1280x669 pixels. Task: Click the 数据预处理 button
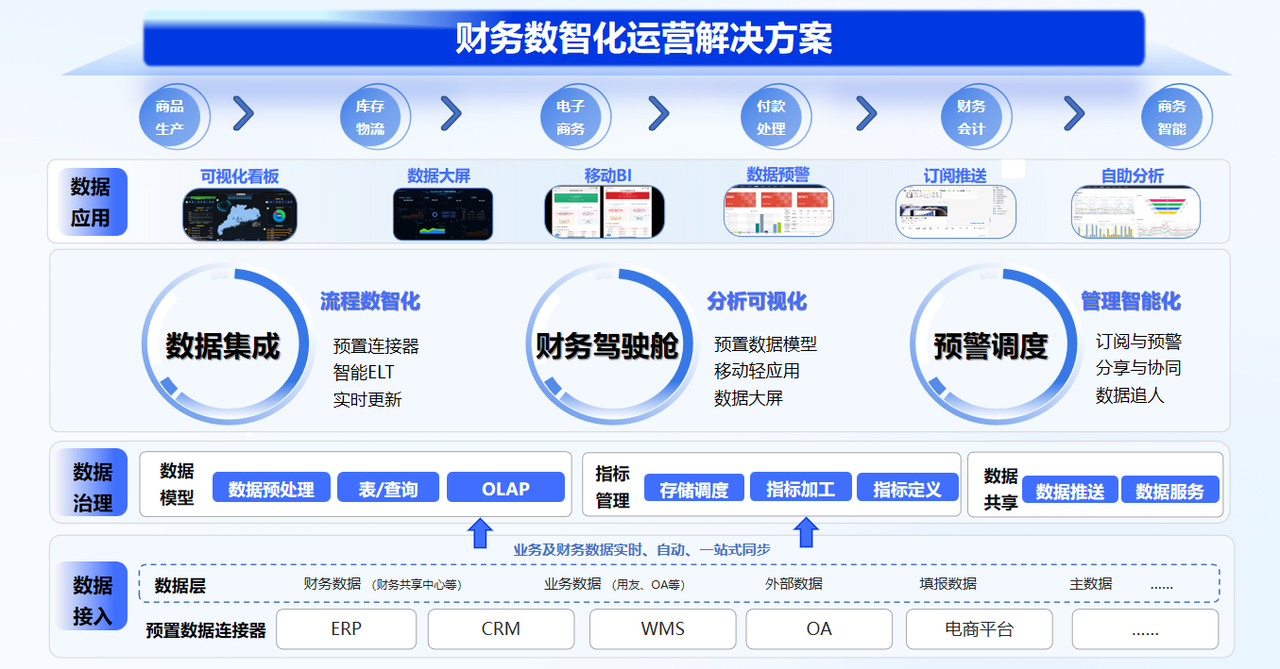(x=271, y=488)
